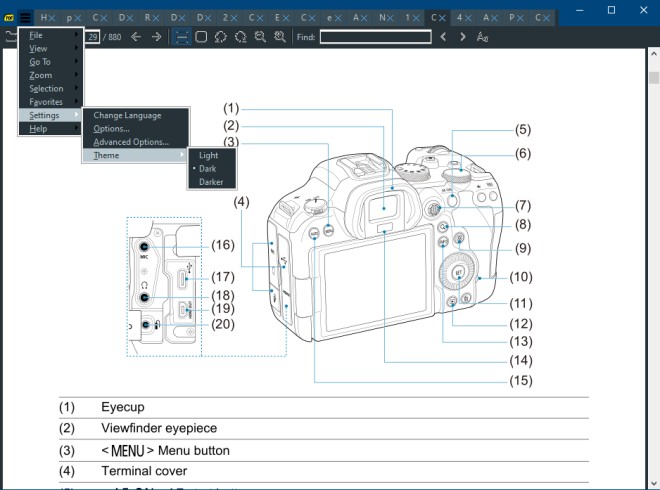Toggle the match case find option
The image size is (660, 490).
(x=482, y=37)
